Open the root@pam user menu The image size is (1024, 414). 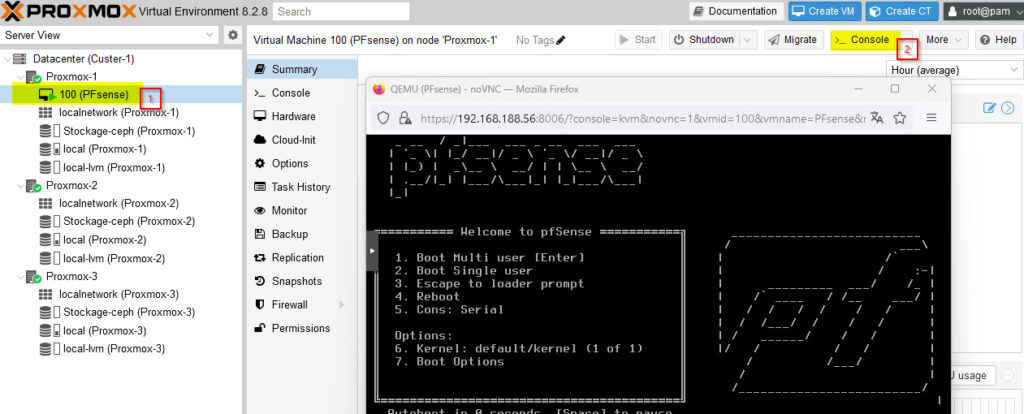984,11
